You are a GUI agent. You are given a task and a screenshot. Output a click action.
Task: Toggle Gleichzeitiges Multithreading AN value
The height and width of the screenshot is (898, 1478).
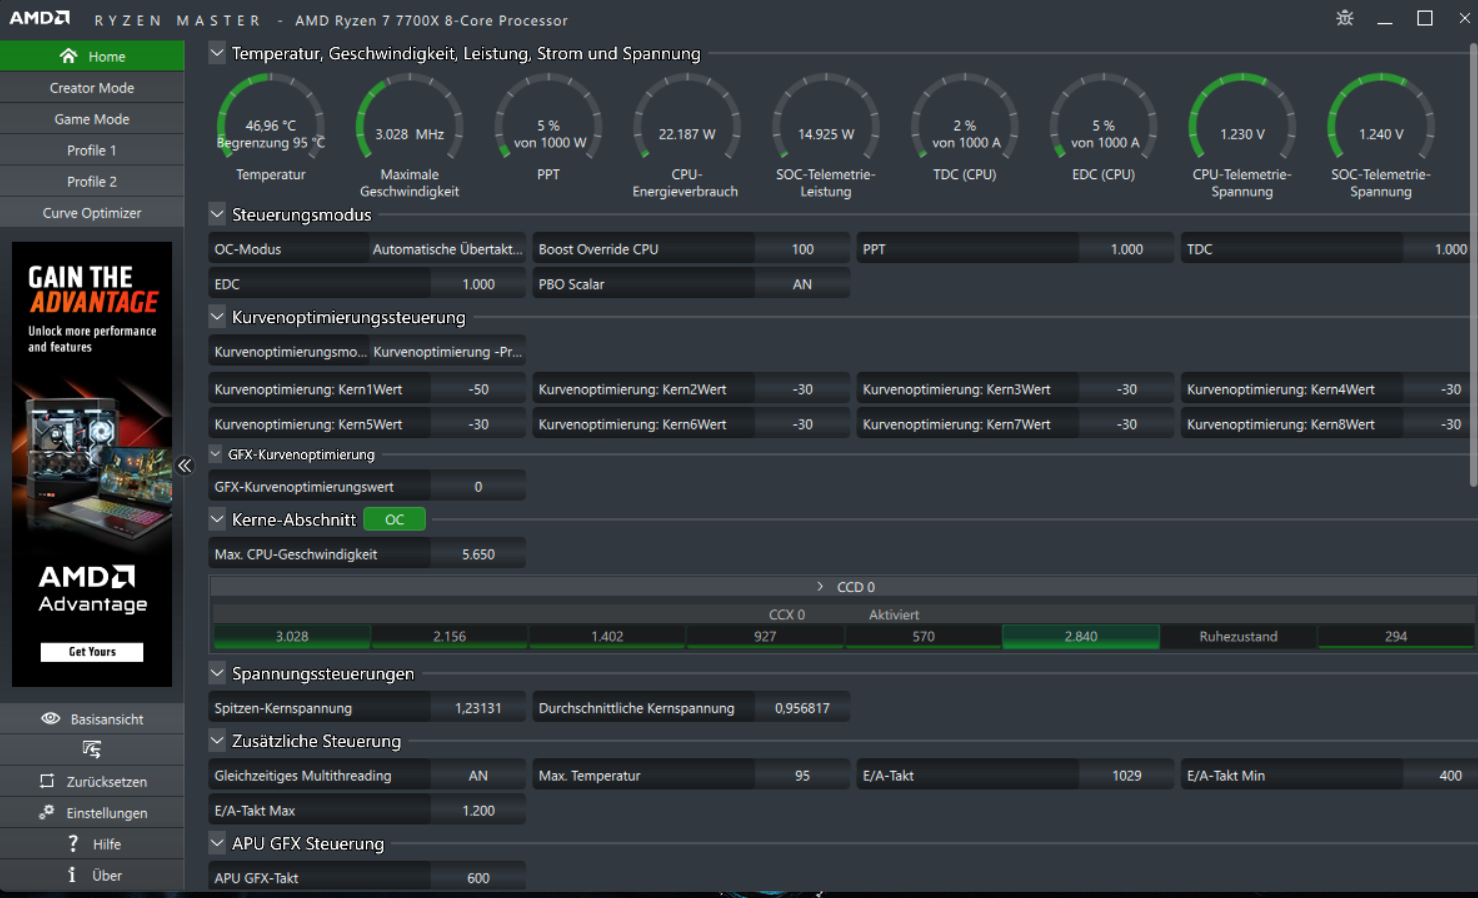tap(478, 775)
